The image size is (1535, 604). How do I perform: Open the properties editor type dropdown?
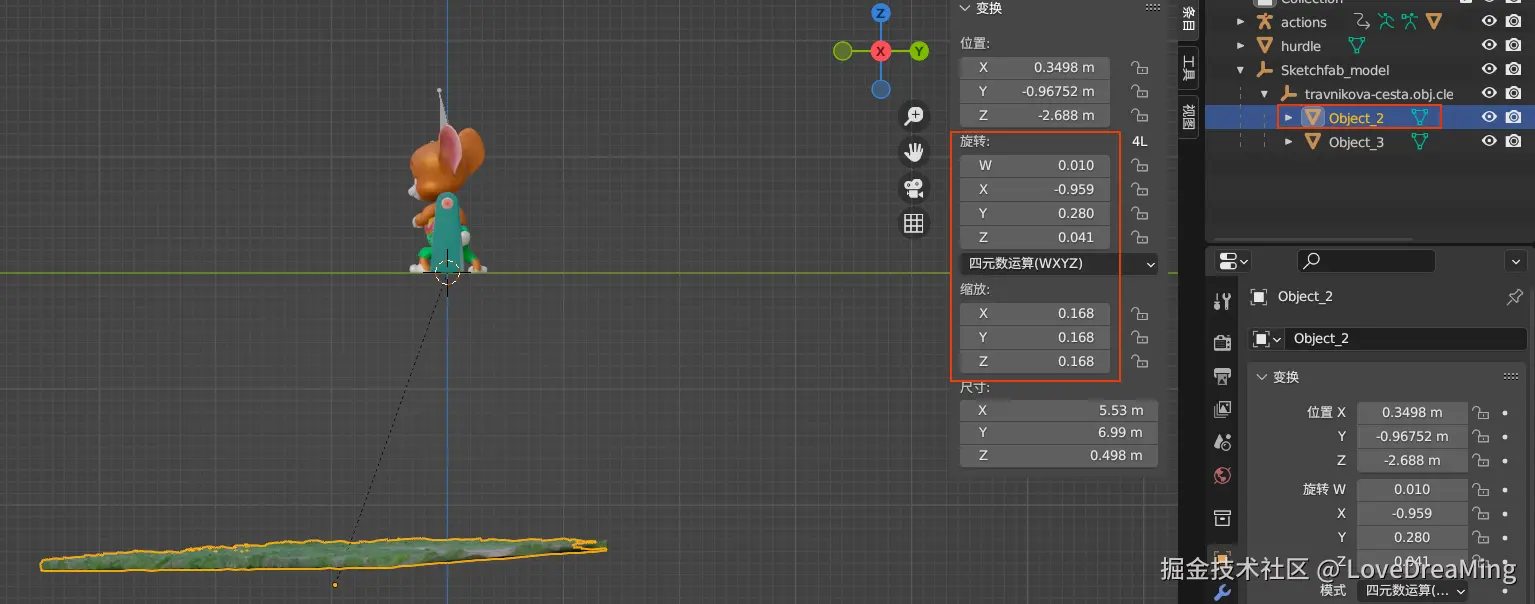1233,262
